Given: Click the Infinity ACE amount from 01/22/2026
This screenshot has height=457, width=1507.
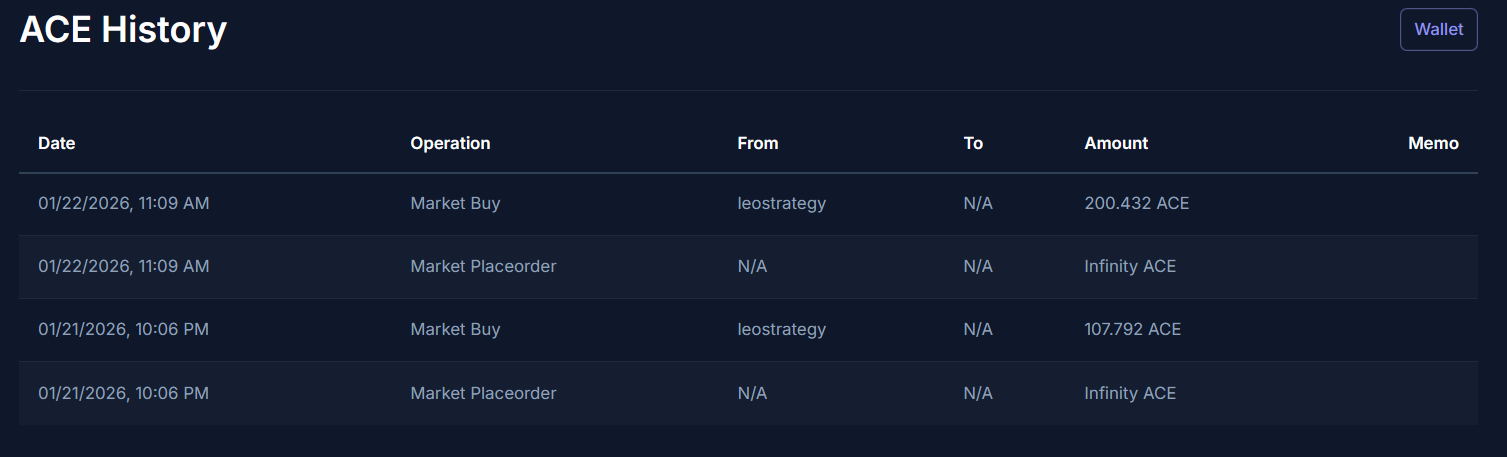Looking at the screenshot, I should point(1130,266).
